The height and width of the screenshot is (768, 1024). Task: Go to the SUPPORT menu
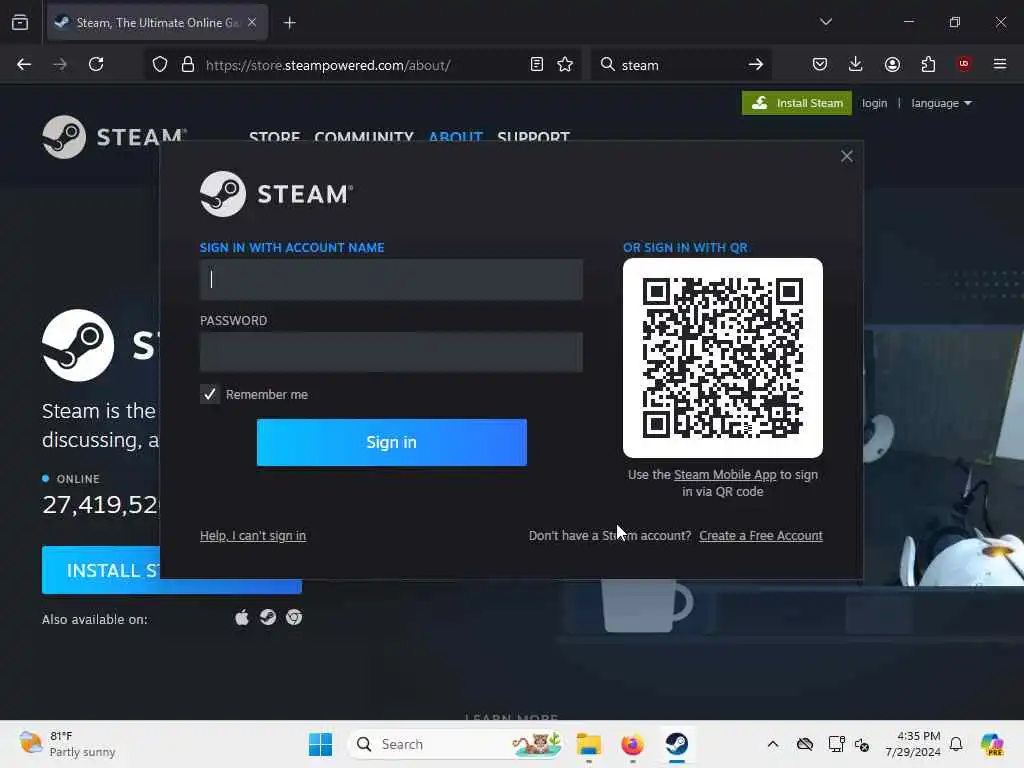[534, 136]
